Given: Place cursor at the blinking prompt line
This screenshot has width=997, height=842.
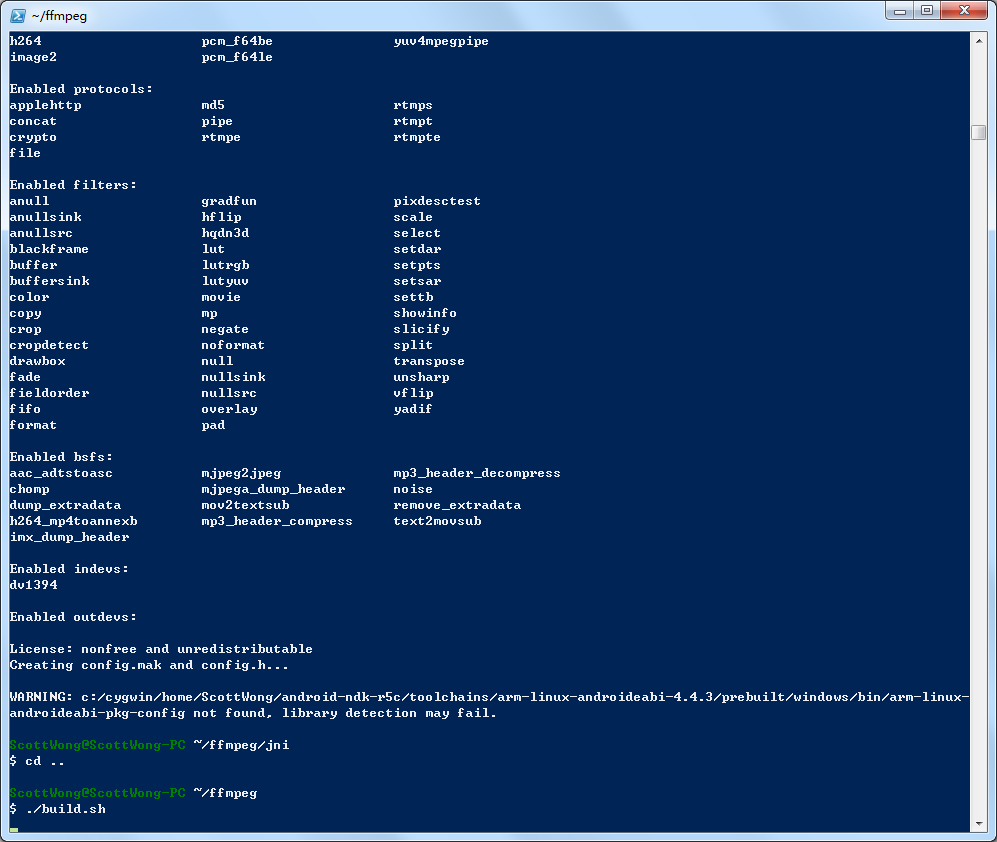Looking at the screenshot, I should click(14, 827).
